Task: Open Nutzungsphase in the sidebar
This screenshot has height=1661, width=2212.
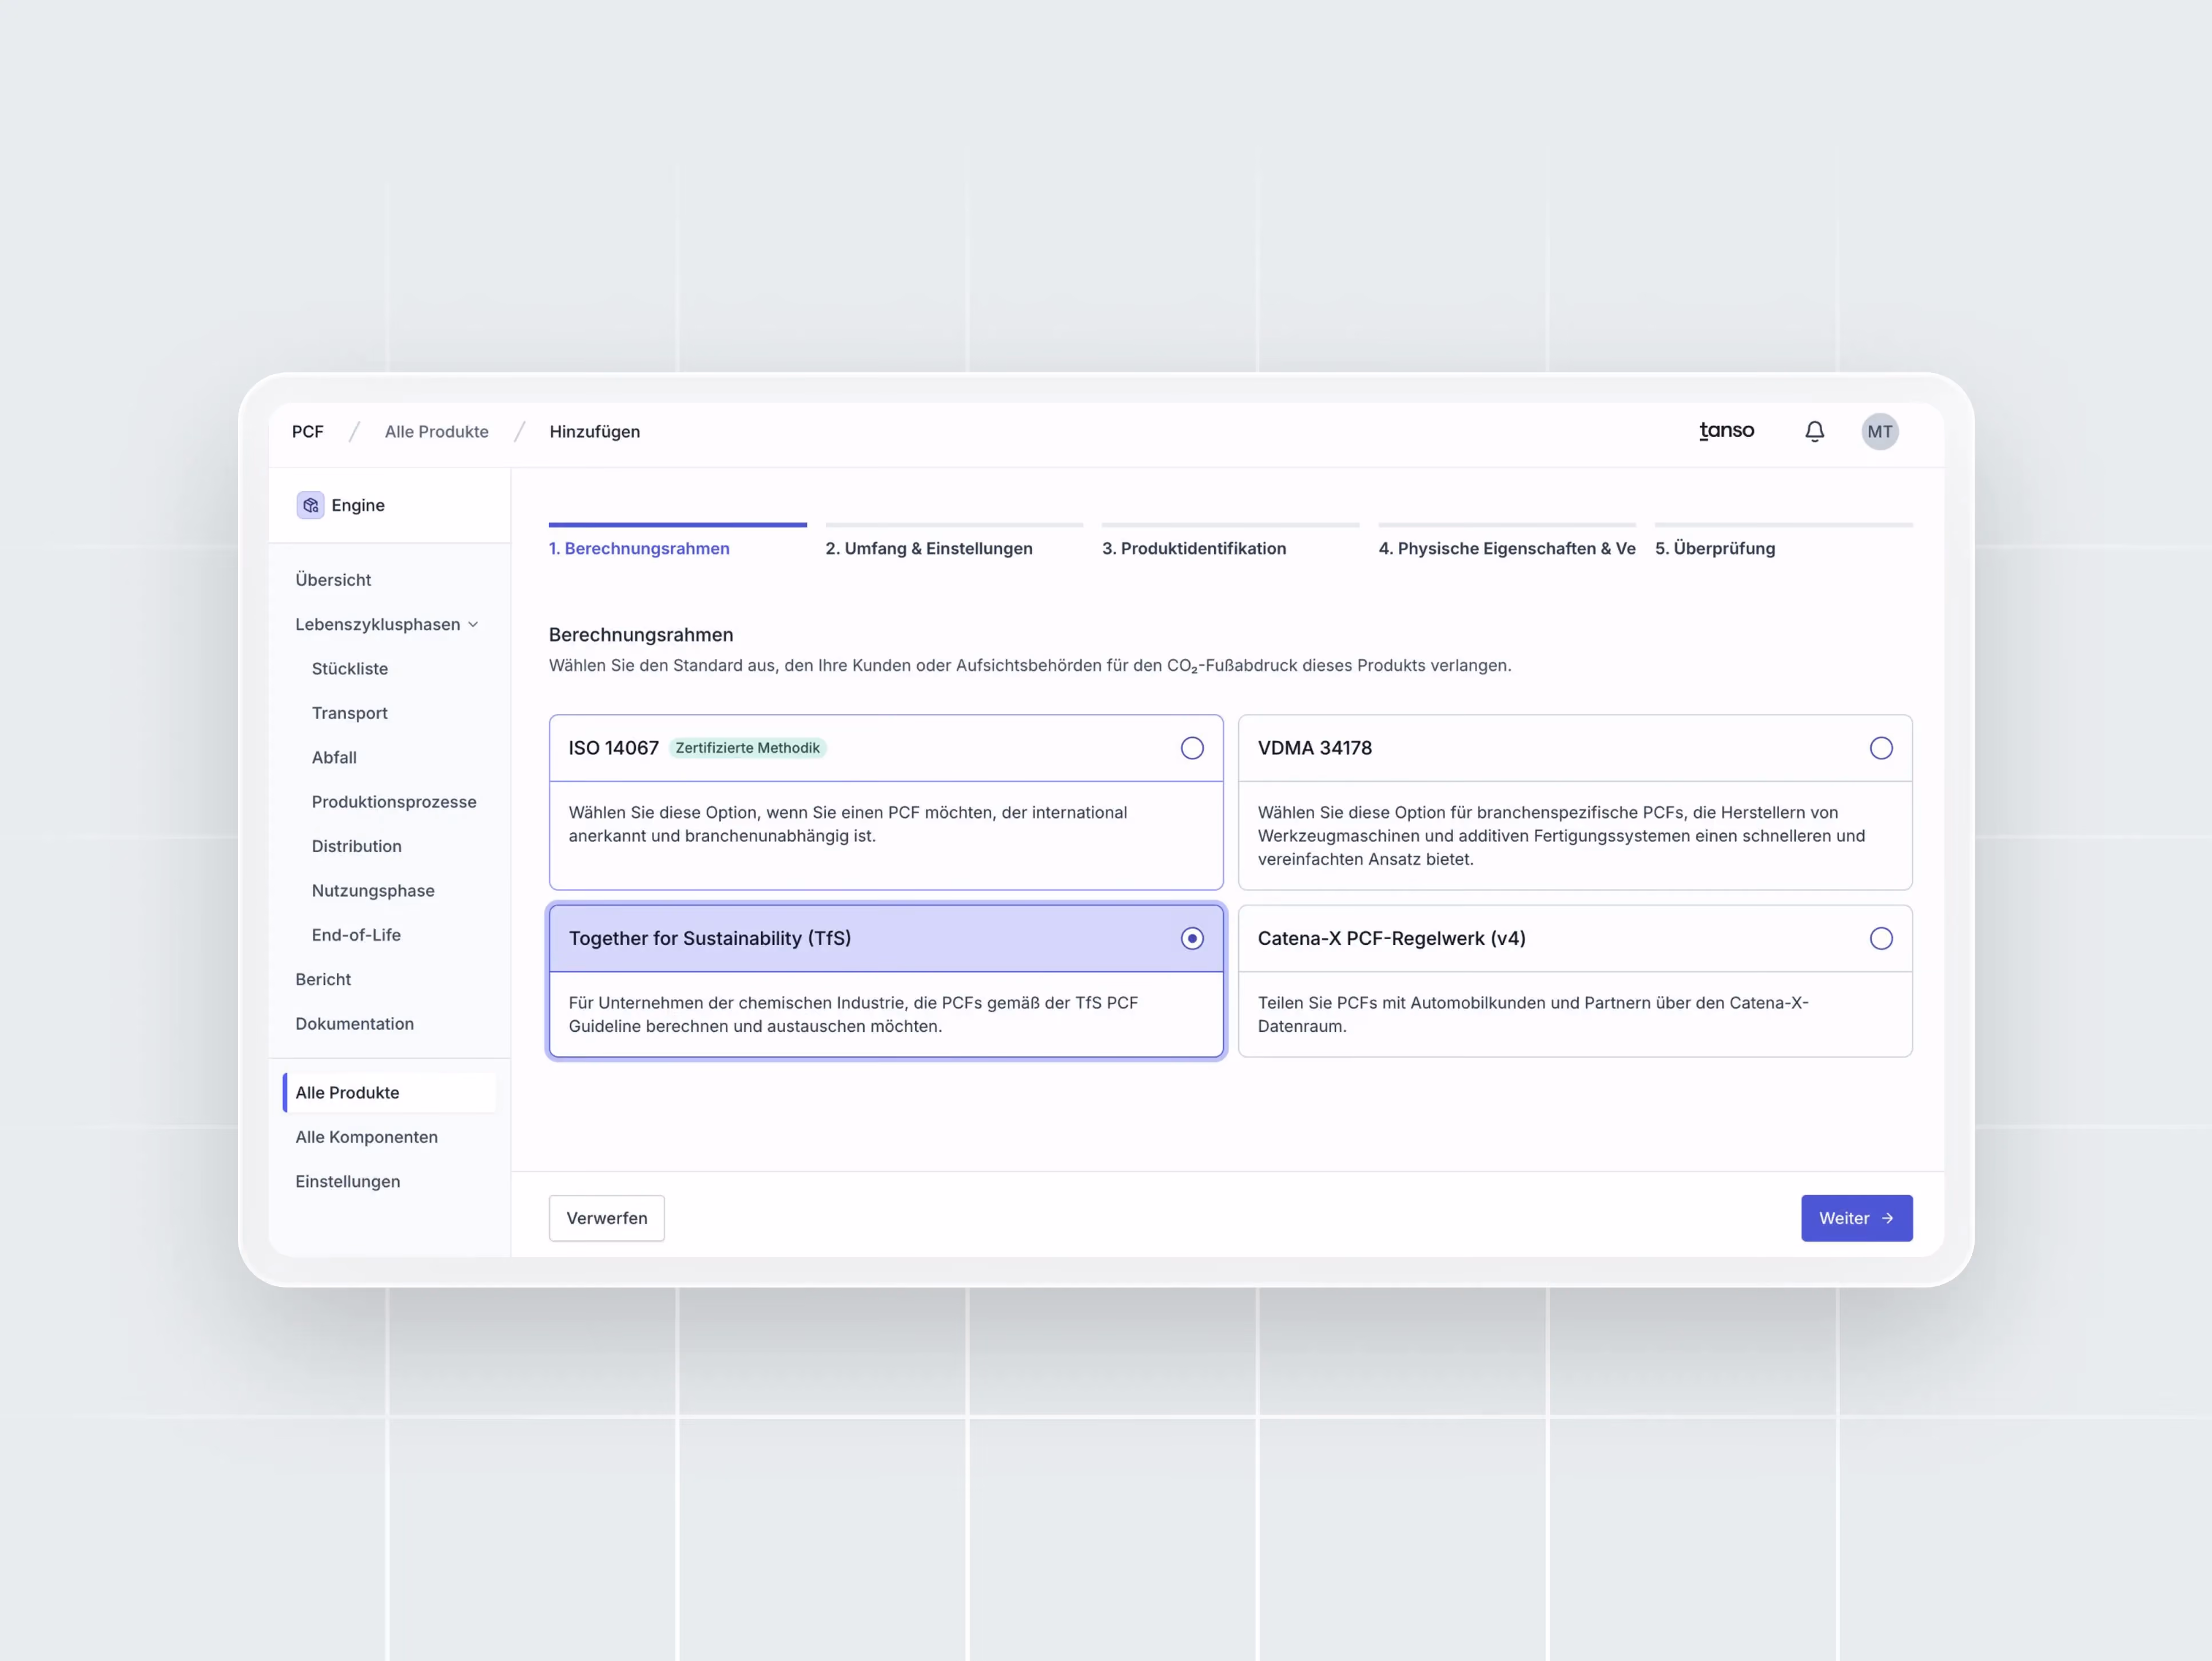Action: pyautogui.click(x=373, y=891)
